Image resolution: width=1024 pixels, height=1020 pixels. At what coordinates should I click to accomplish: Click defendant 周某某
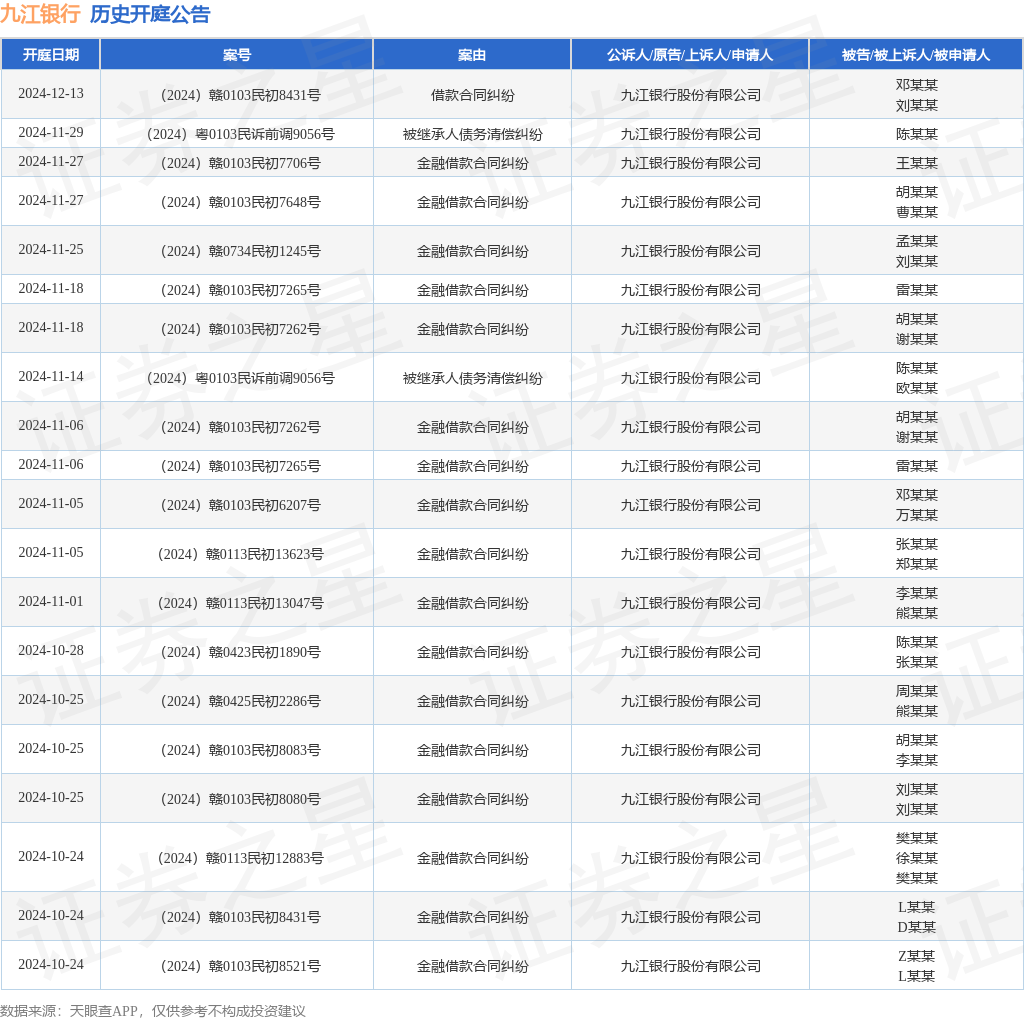click(x=917, y=691)
